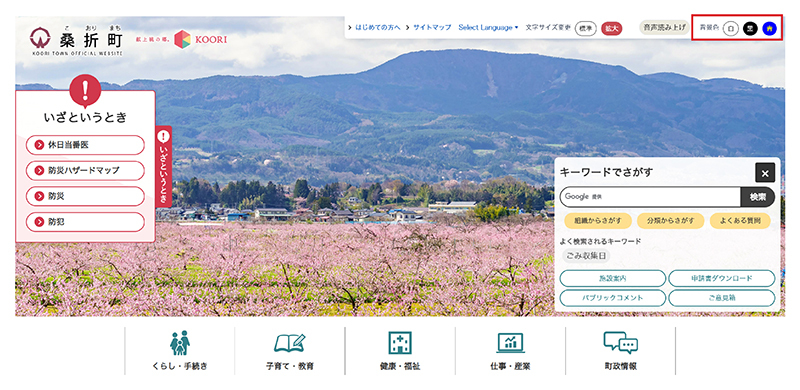Click the よく検索されるキーワード label

[x=601, y=241]
